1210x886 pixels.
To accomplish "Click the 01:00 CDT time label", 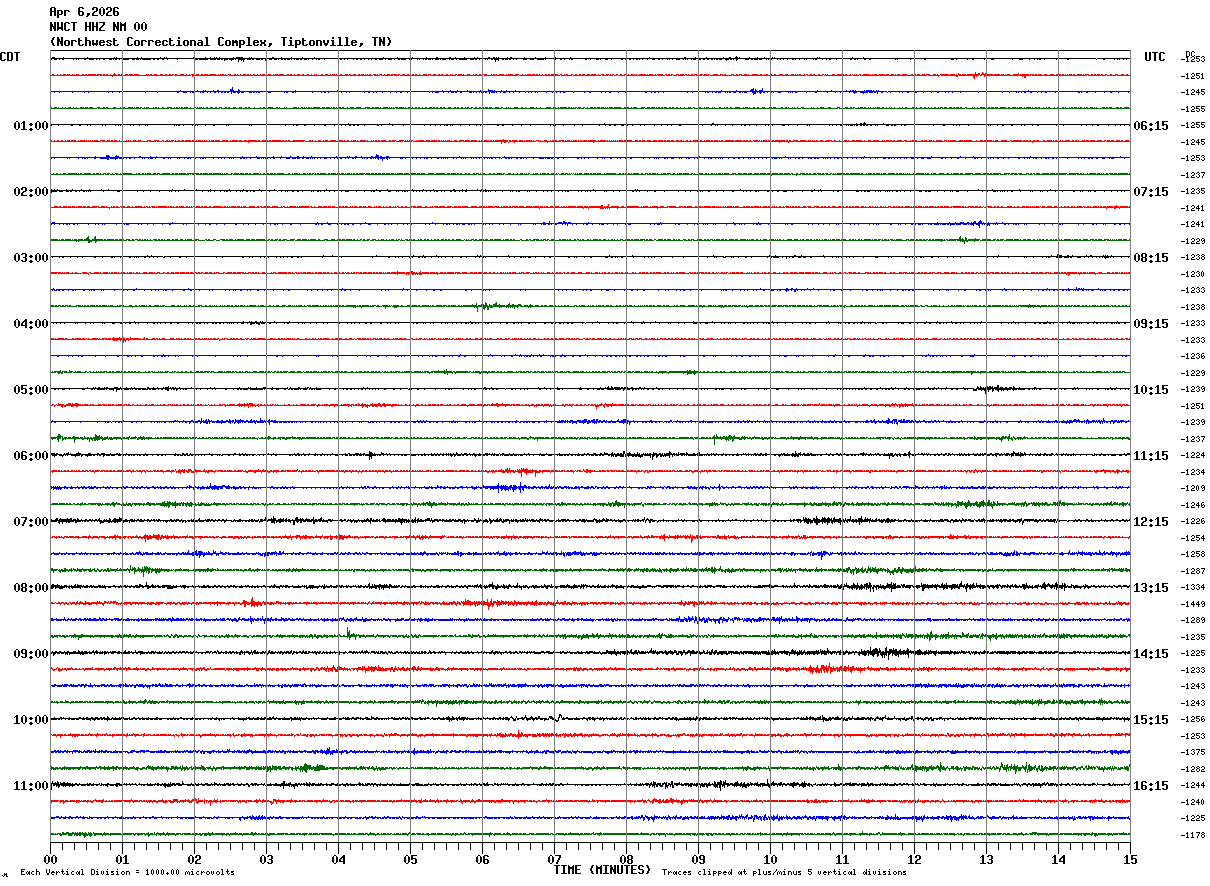I will [x=30, y=126].
